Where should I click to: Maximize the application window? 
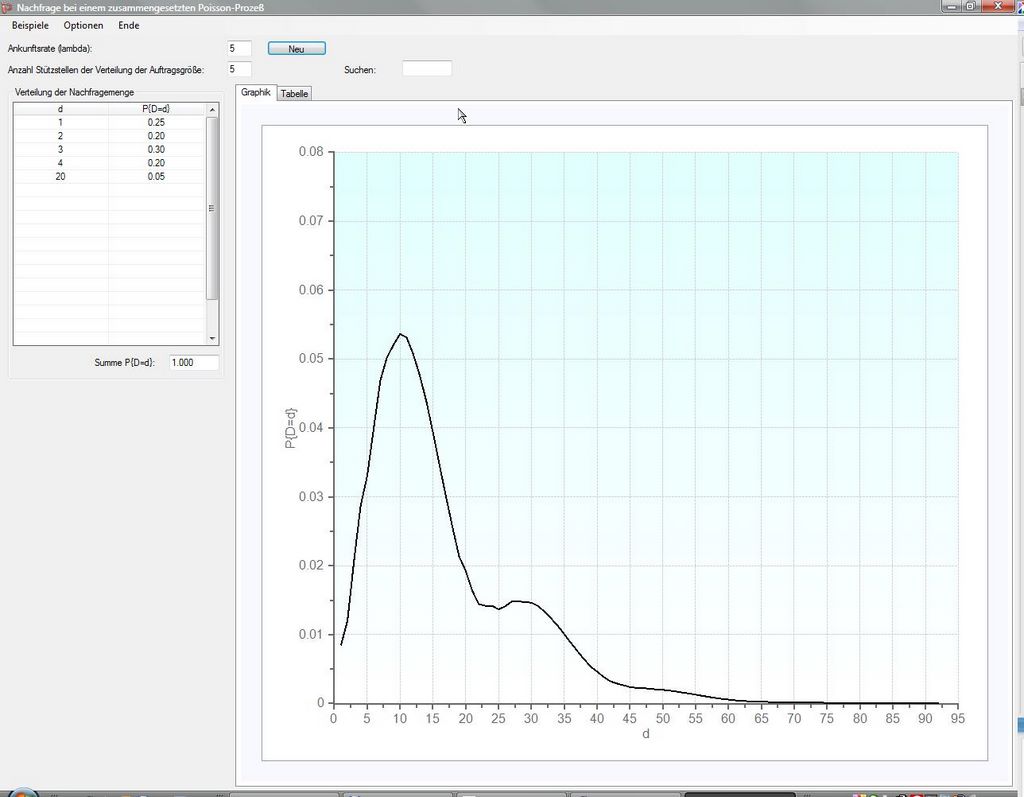tap(970, 6)
